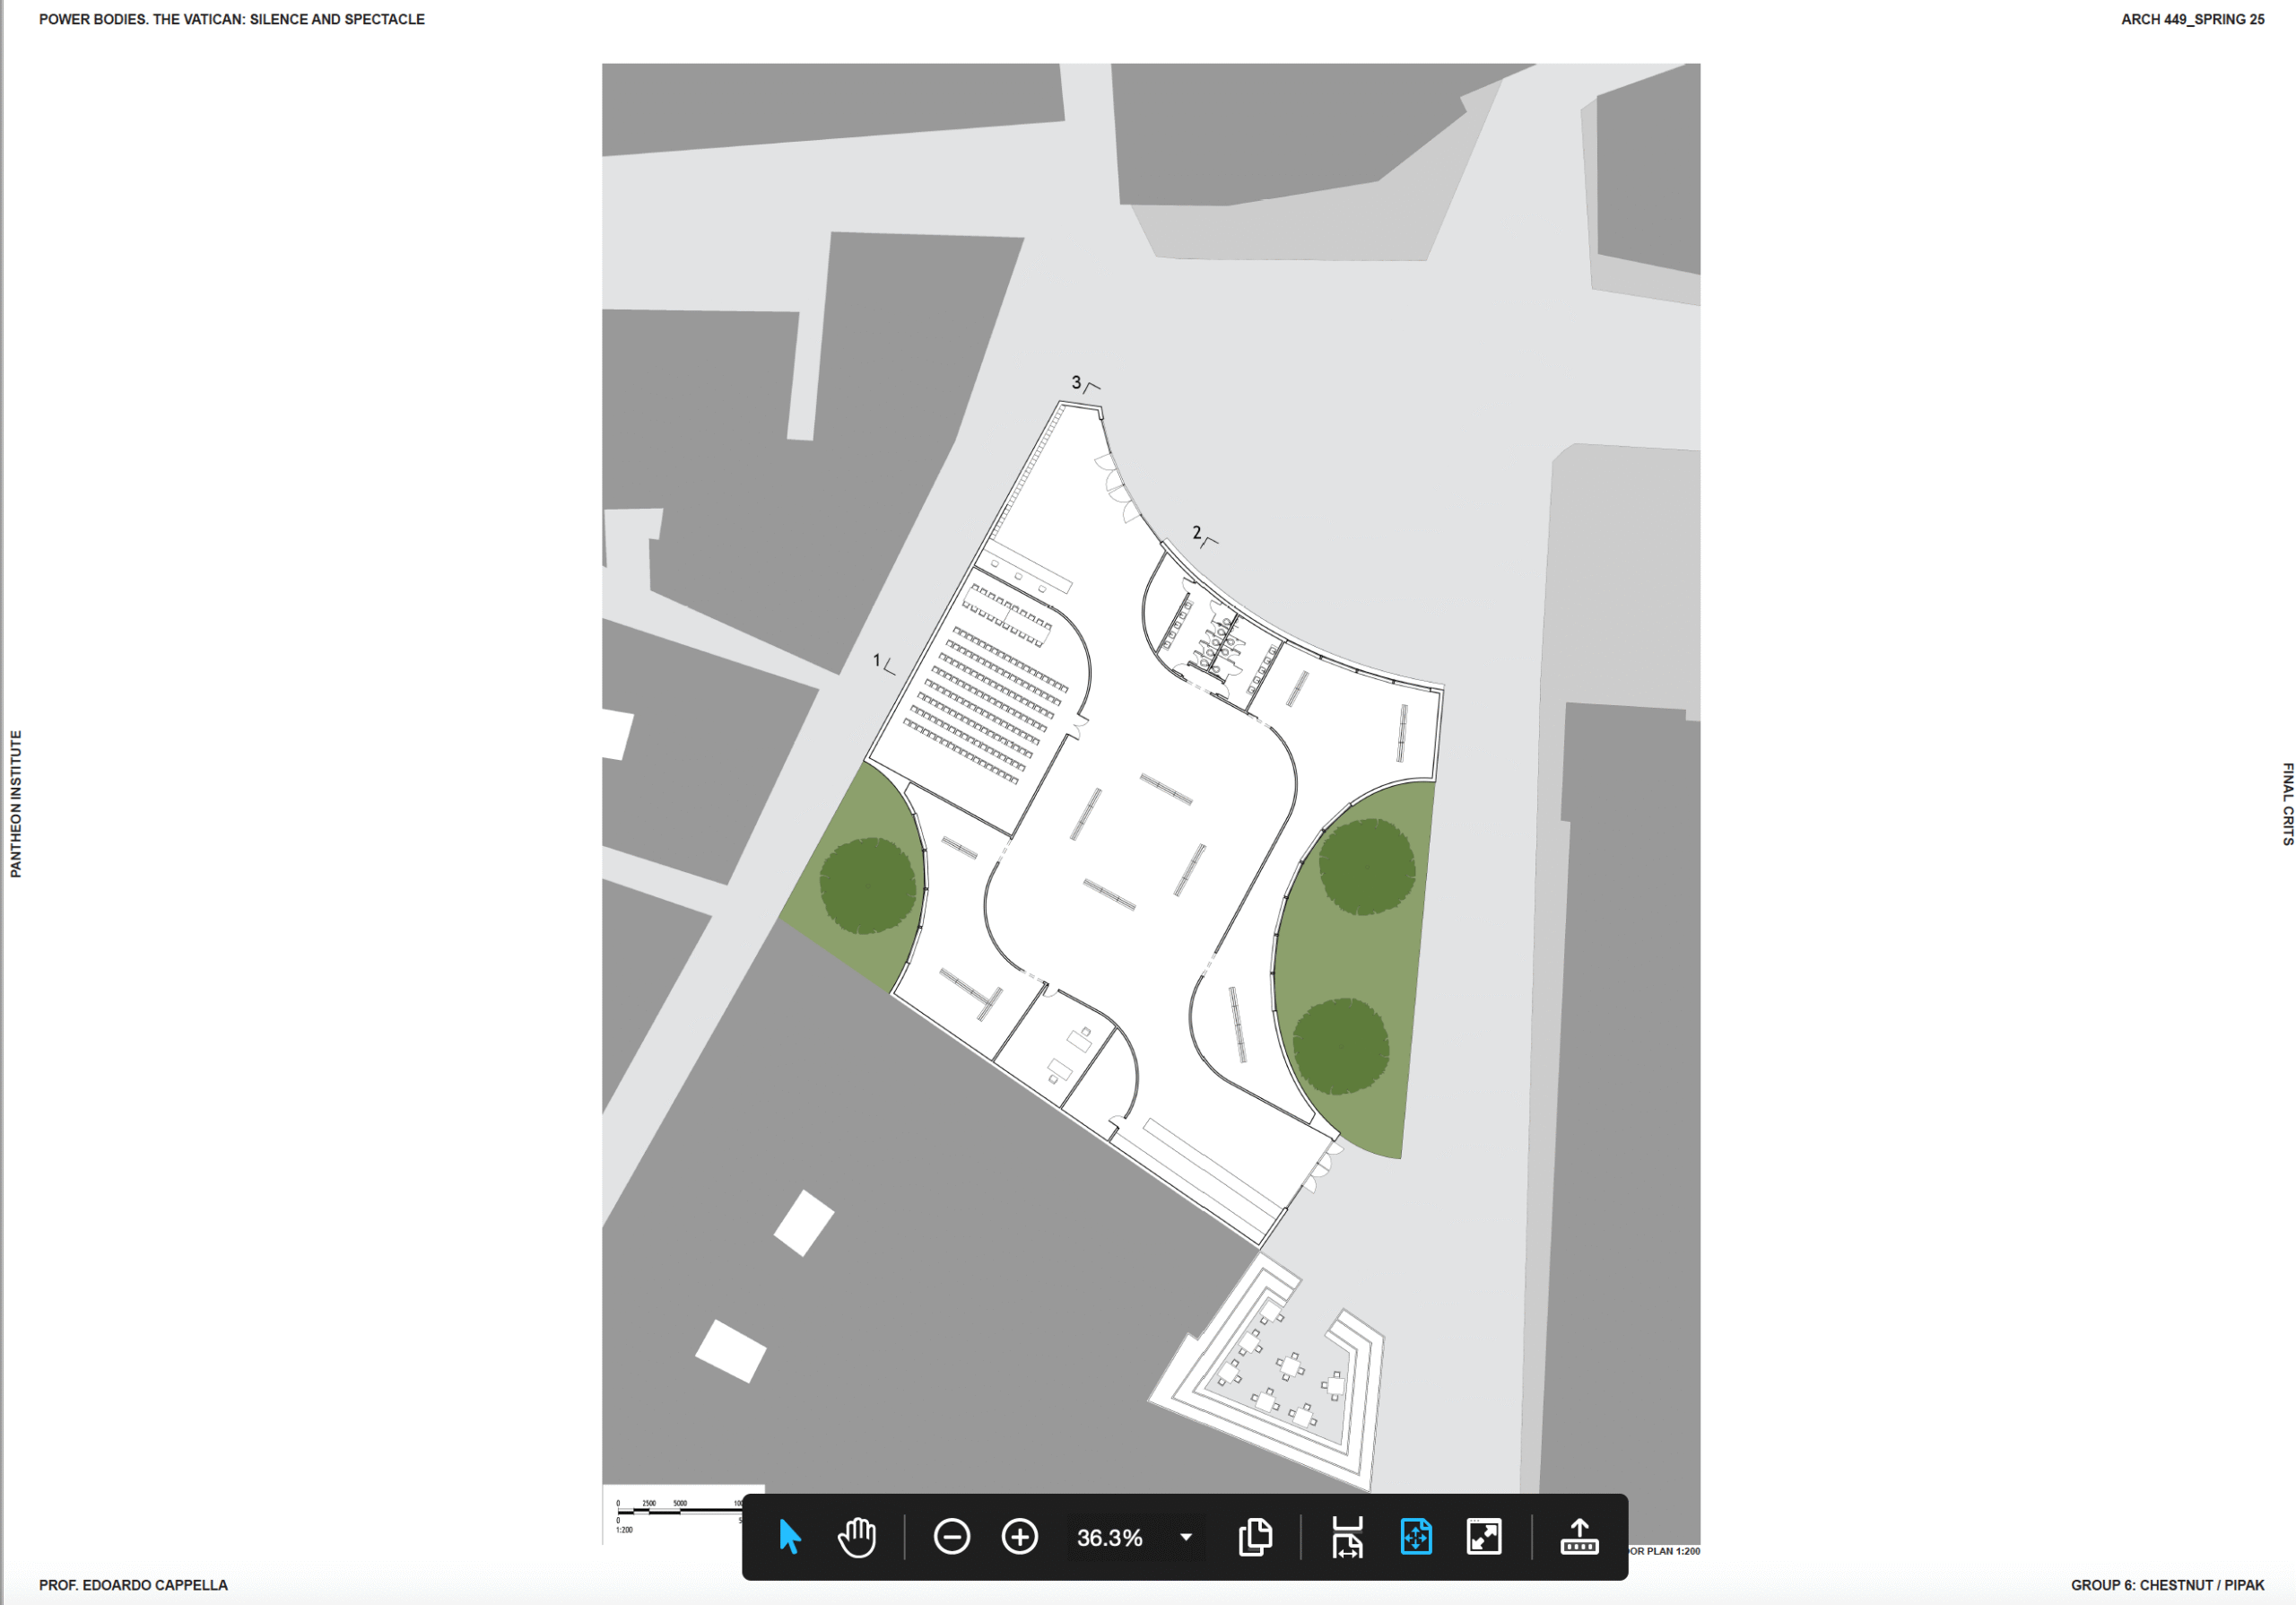Screen dimensions: 2296x1605
Task: Activate the hand pan tool
Action: pos(856,1537)
